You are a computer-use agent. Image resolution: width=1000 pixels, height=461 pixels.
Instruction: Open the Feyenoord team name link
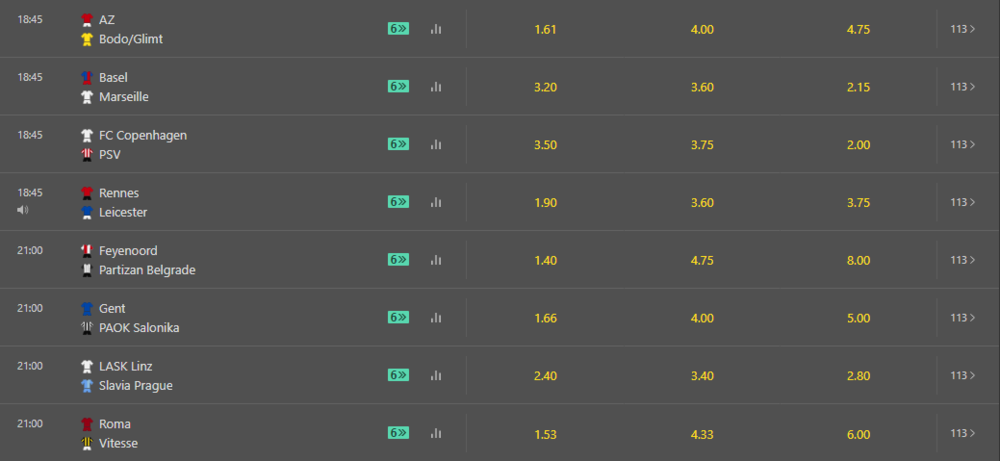tap(128, 251)
